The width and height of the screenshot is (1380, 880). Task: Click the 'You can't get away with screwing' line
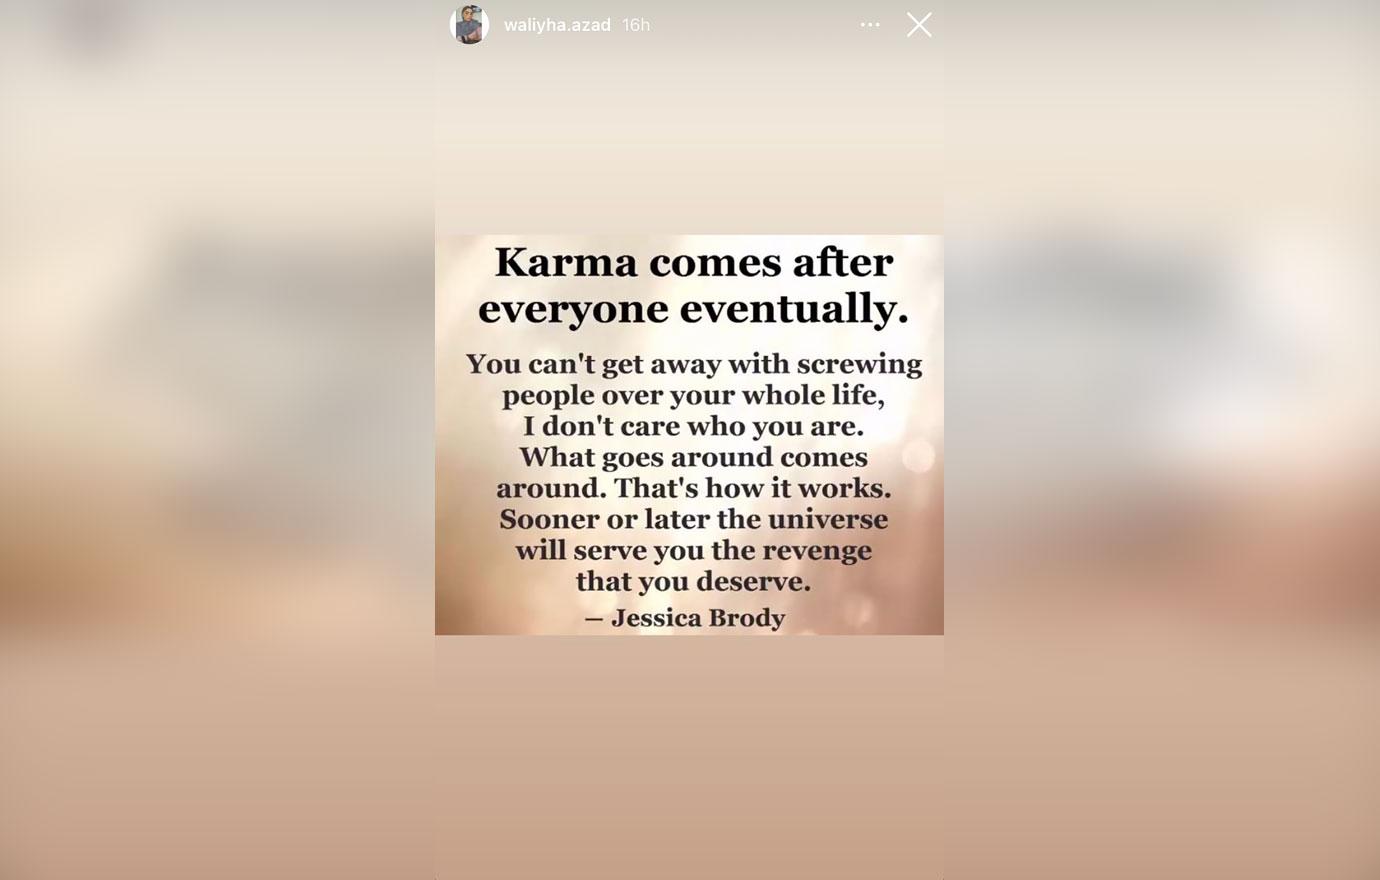[693, 364]
